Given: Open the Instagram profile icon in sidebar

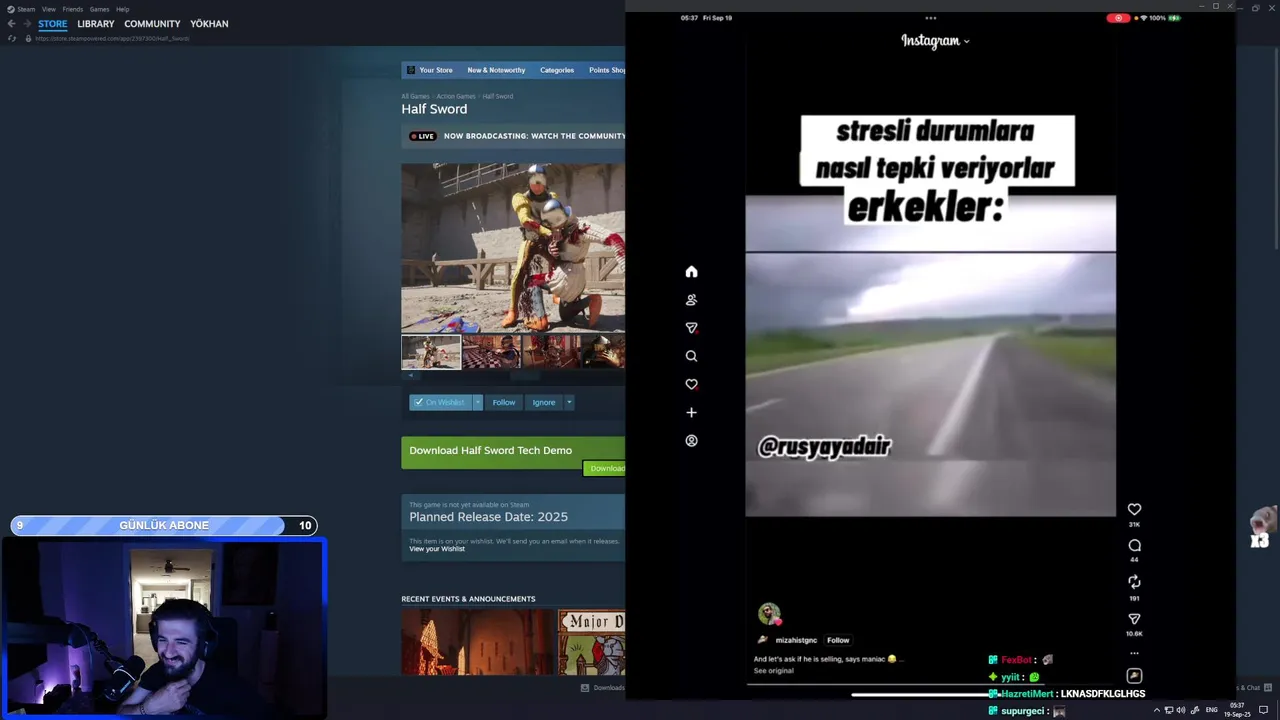Looking at the screenshot, I should (x=691, y=440).
